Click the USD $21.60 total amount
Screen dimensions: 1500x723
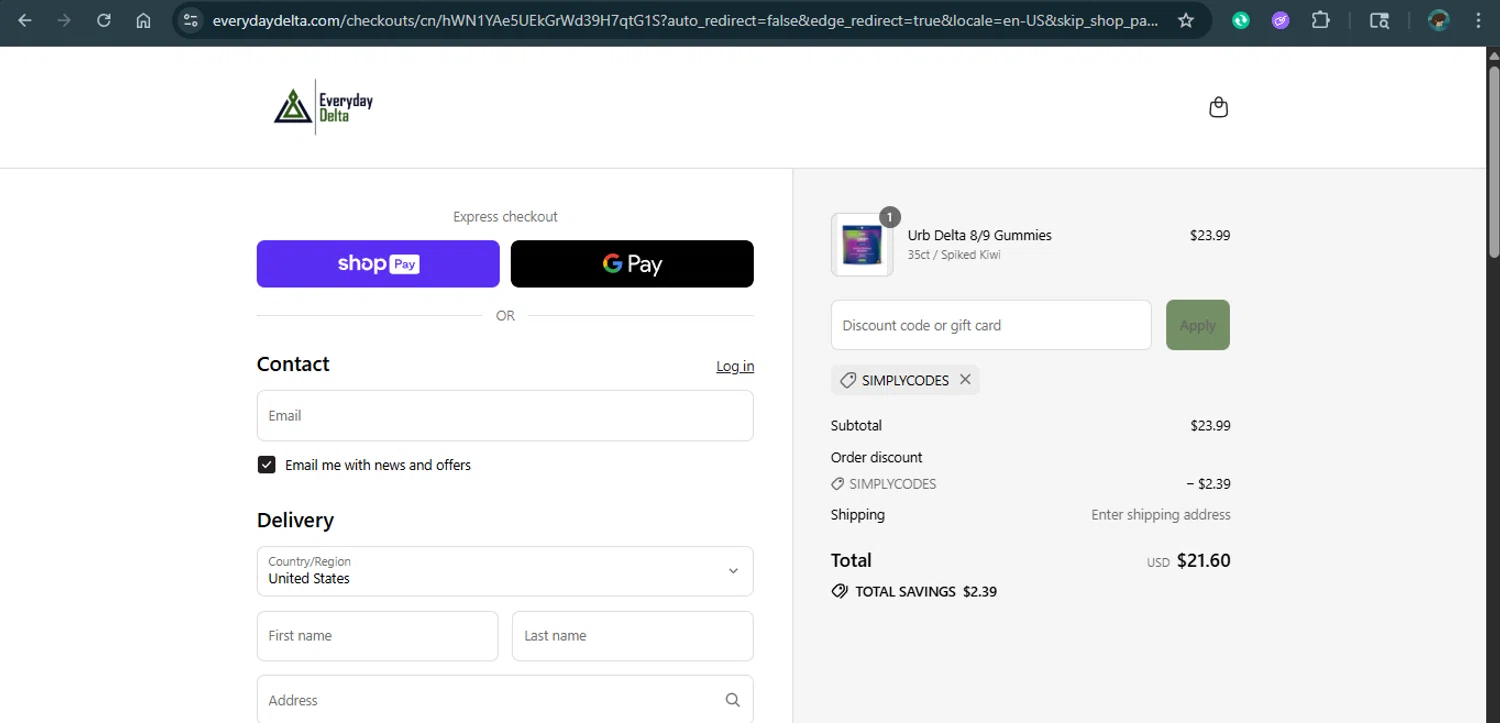click(1189, 561)
